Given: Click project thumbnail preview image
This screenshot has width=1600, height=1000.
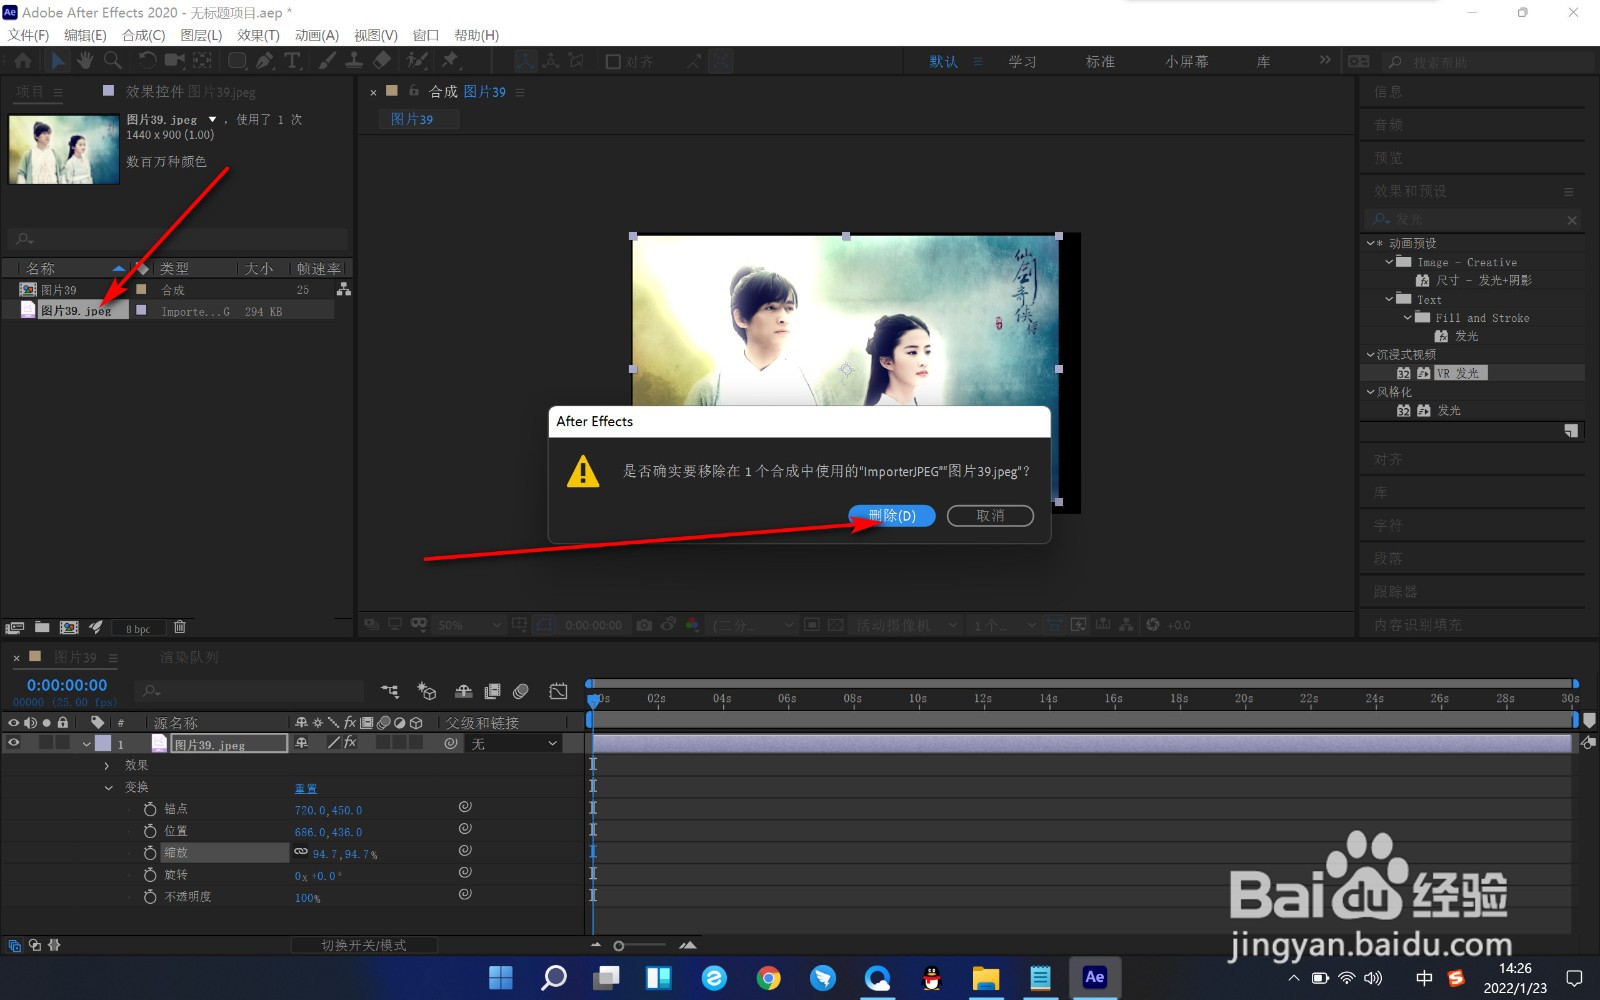Looking at the screenshot, I should [x=64, y=149].
